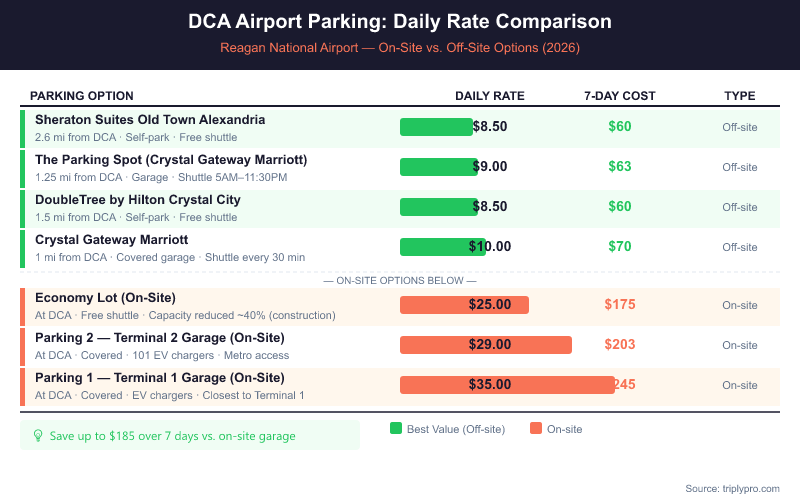Screen dimensions: 800x500
Task: Click the Economy Lot (On-Site) title
Action: [105, 298]
